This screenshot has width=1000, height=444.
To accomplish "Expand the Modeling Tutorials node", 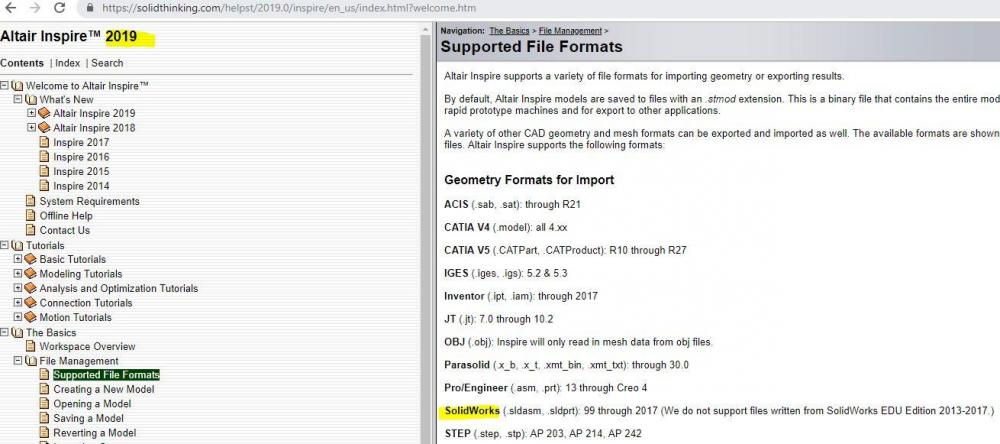I will point(18,274).
